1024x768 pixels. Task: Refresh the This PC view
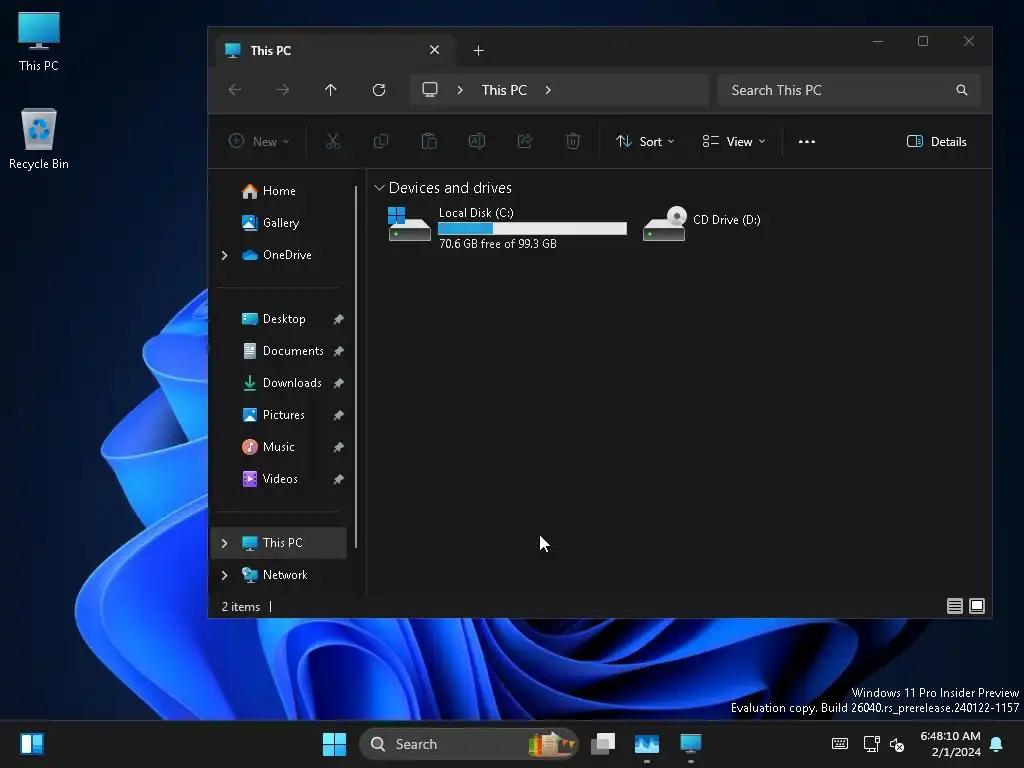379,90
